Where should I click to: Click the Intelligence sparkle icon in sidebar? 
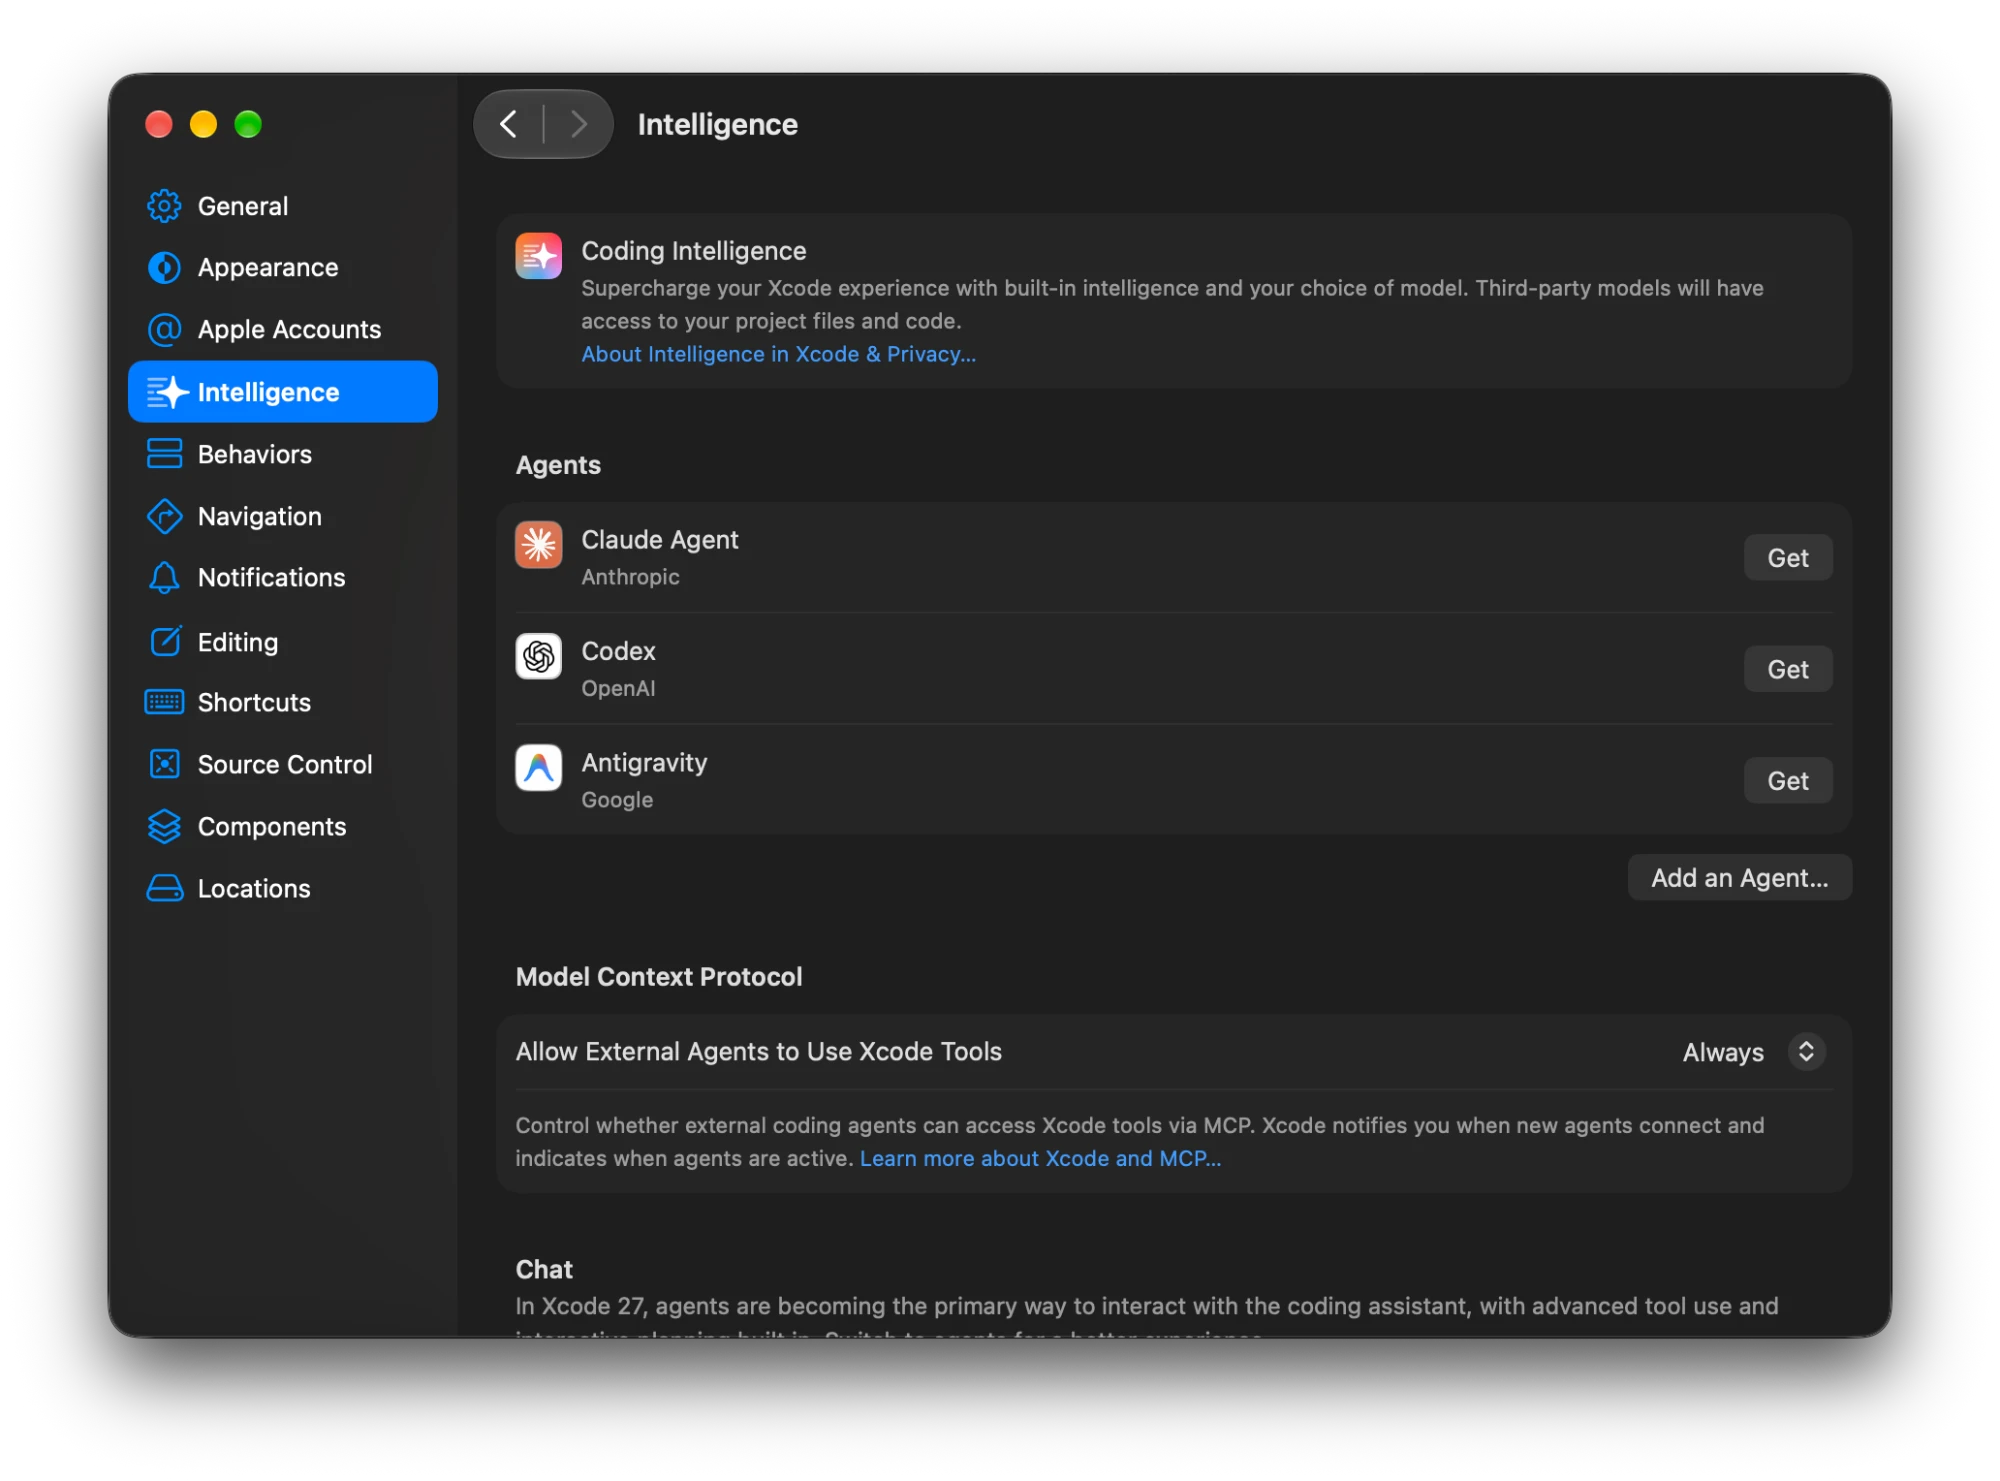coord(167,392)
